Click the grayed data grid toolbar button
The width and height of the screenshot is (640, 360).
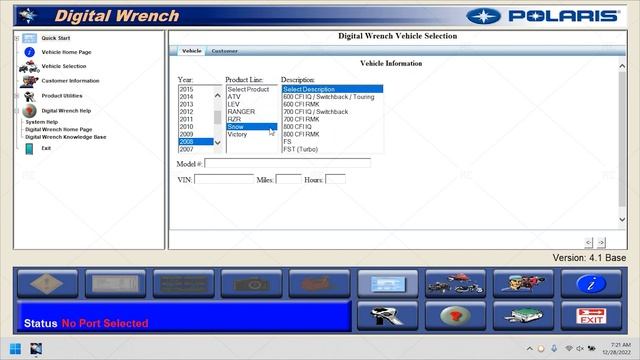tap(183, 283)
